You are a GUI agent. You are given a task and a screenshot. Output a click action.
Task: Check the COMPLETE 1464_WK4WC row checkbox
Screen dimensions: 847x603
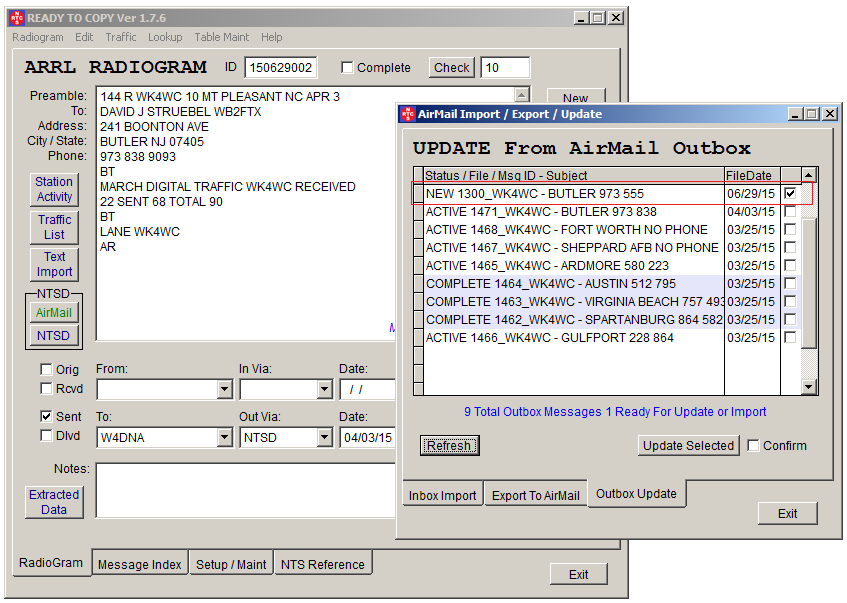pos(790,283)
